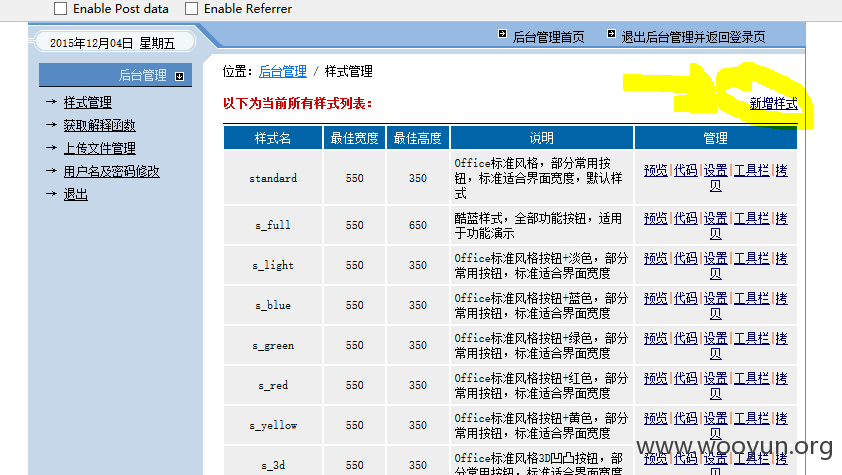Open 工具栏 for the s_yellow style
This screenshot has height=475, width=842.
(x=751, y=418)
